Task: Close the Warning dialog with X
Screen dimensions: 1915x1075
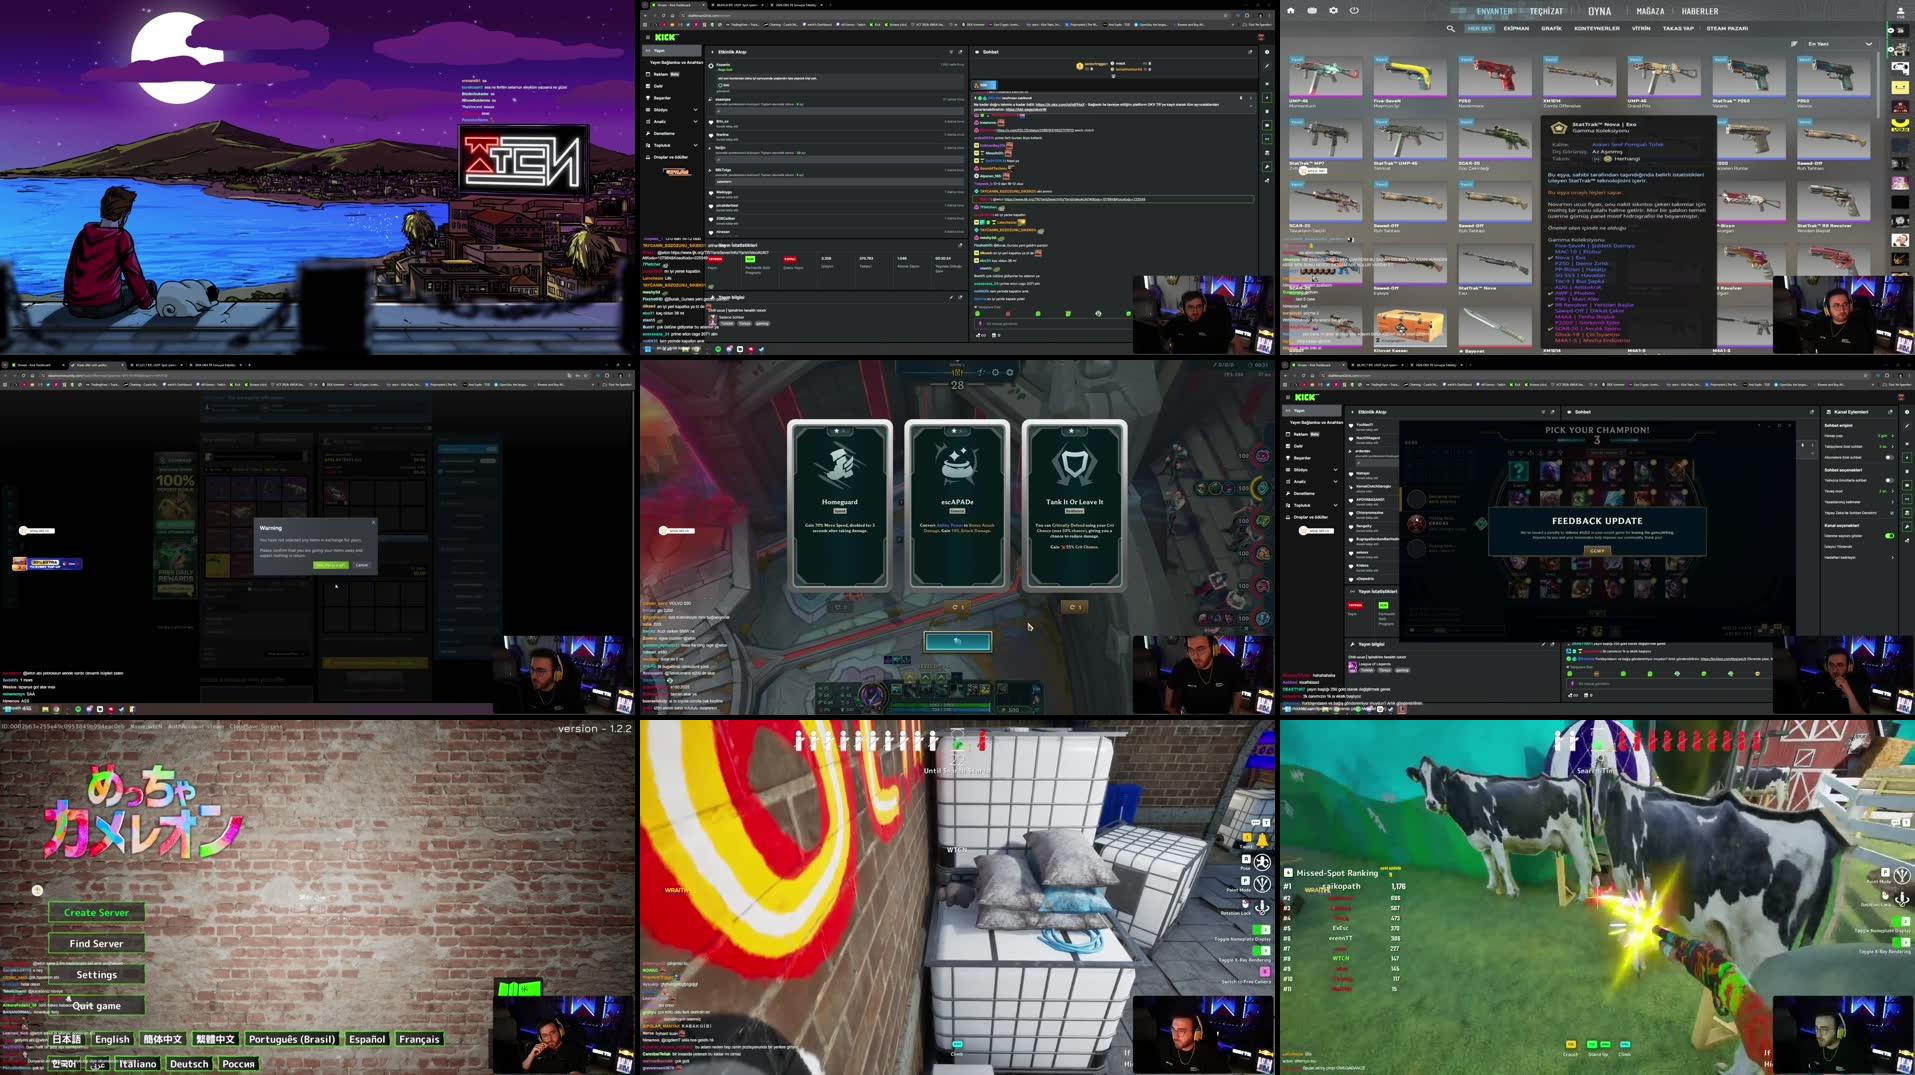Action: pyautogui.click(x=374, y=521)
